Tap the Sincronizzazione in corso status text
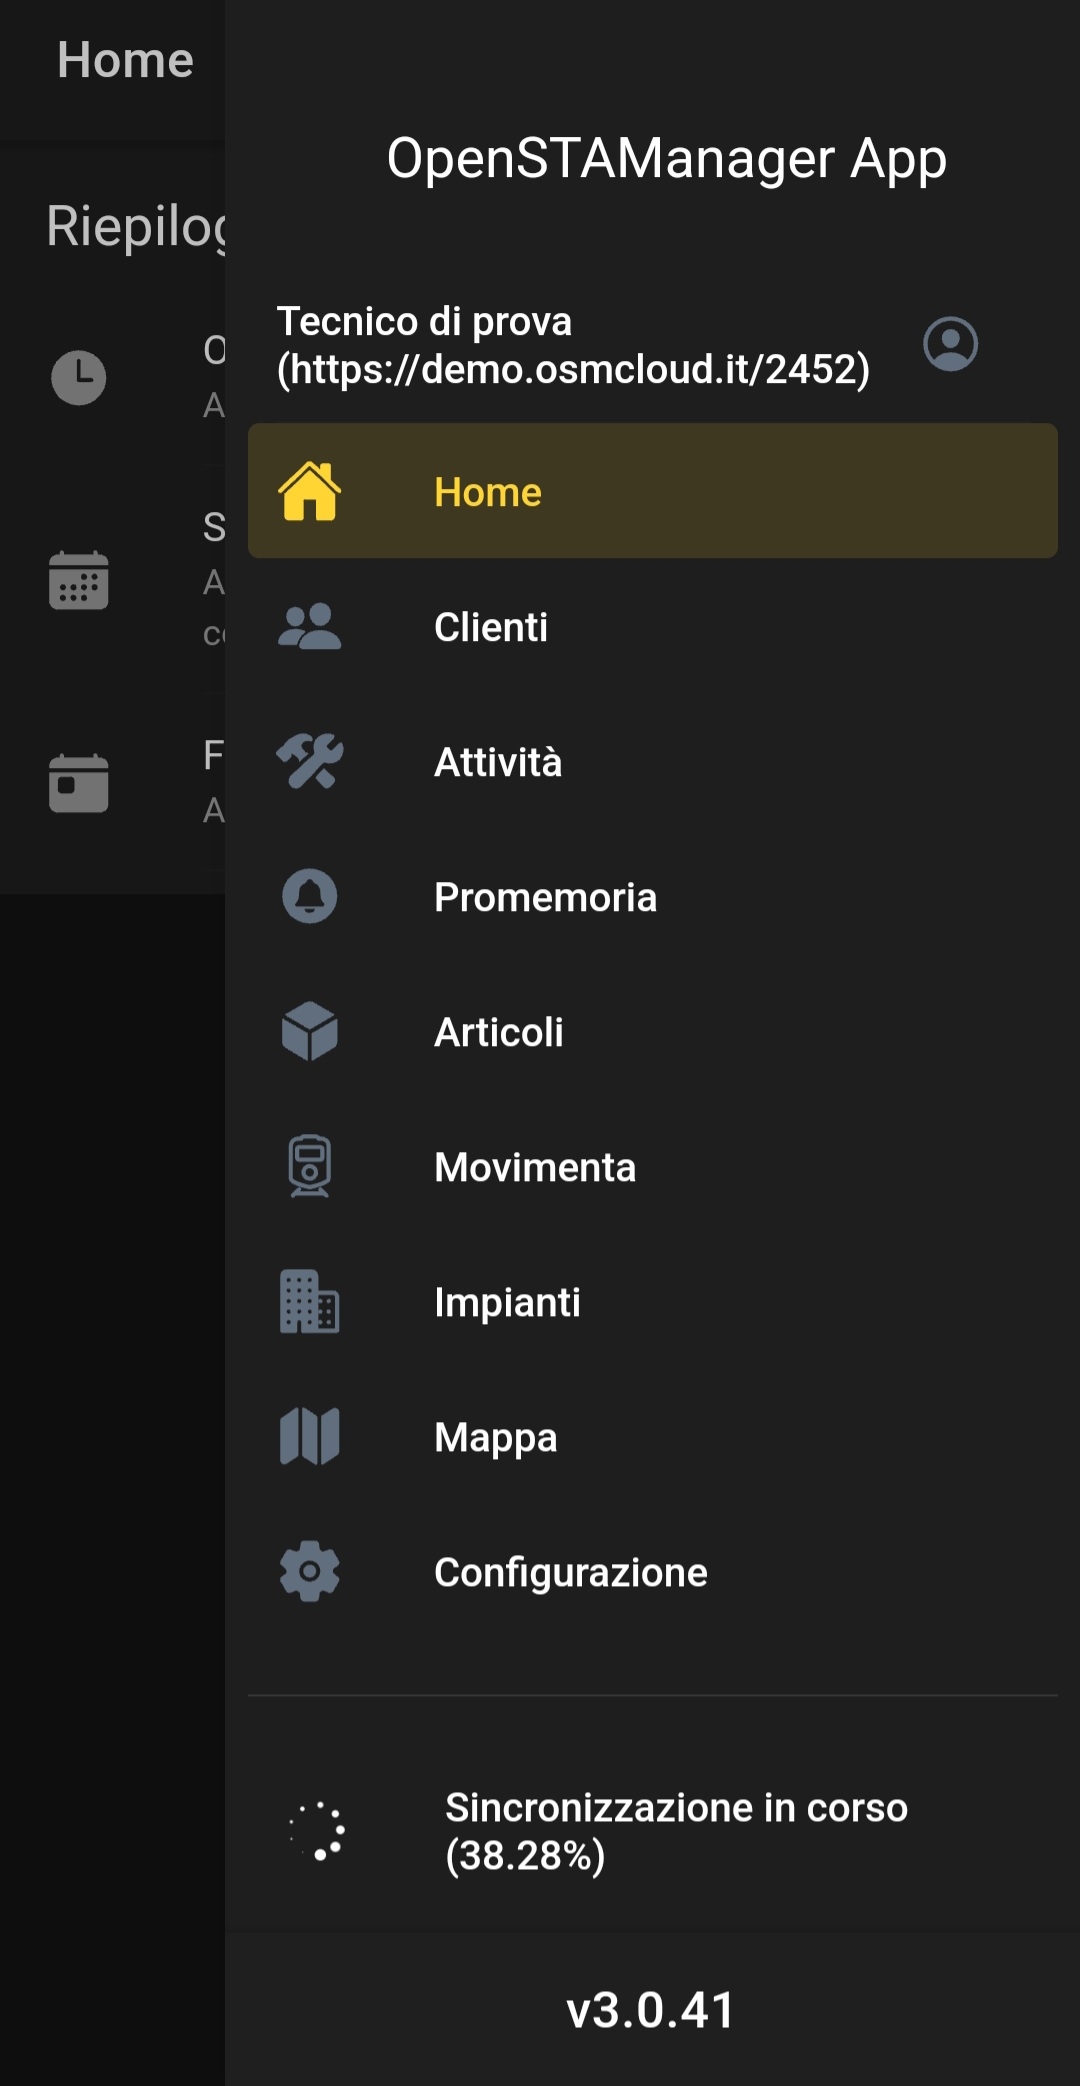The height and width of the screenshot is (2086, 1080). tap(676, 1831)
